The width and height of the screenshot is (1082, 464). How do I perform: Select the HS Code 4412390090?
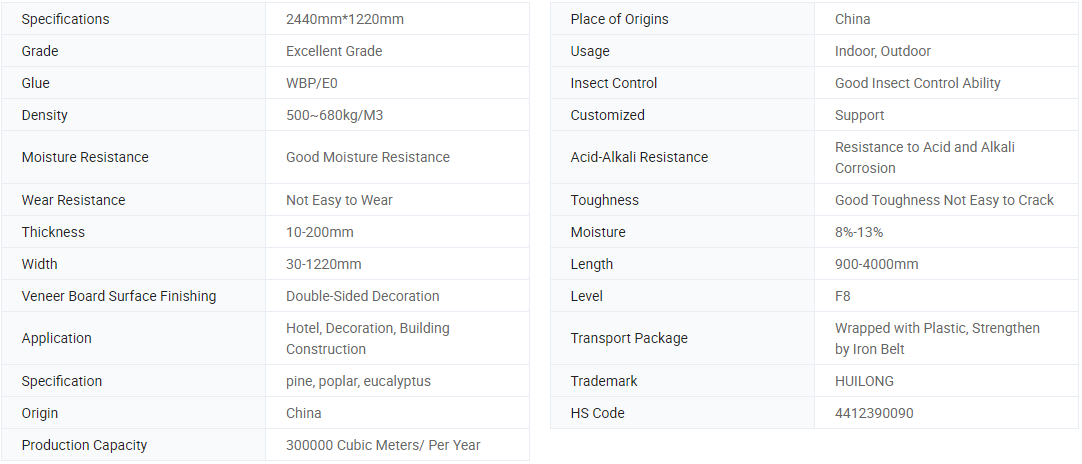[874, 413]
